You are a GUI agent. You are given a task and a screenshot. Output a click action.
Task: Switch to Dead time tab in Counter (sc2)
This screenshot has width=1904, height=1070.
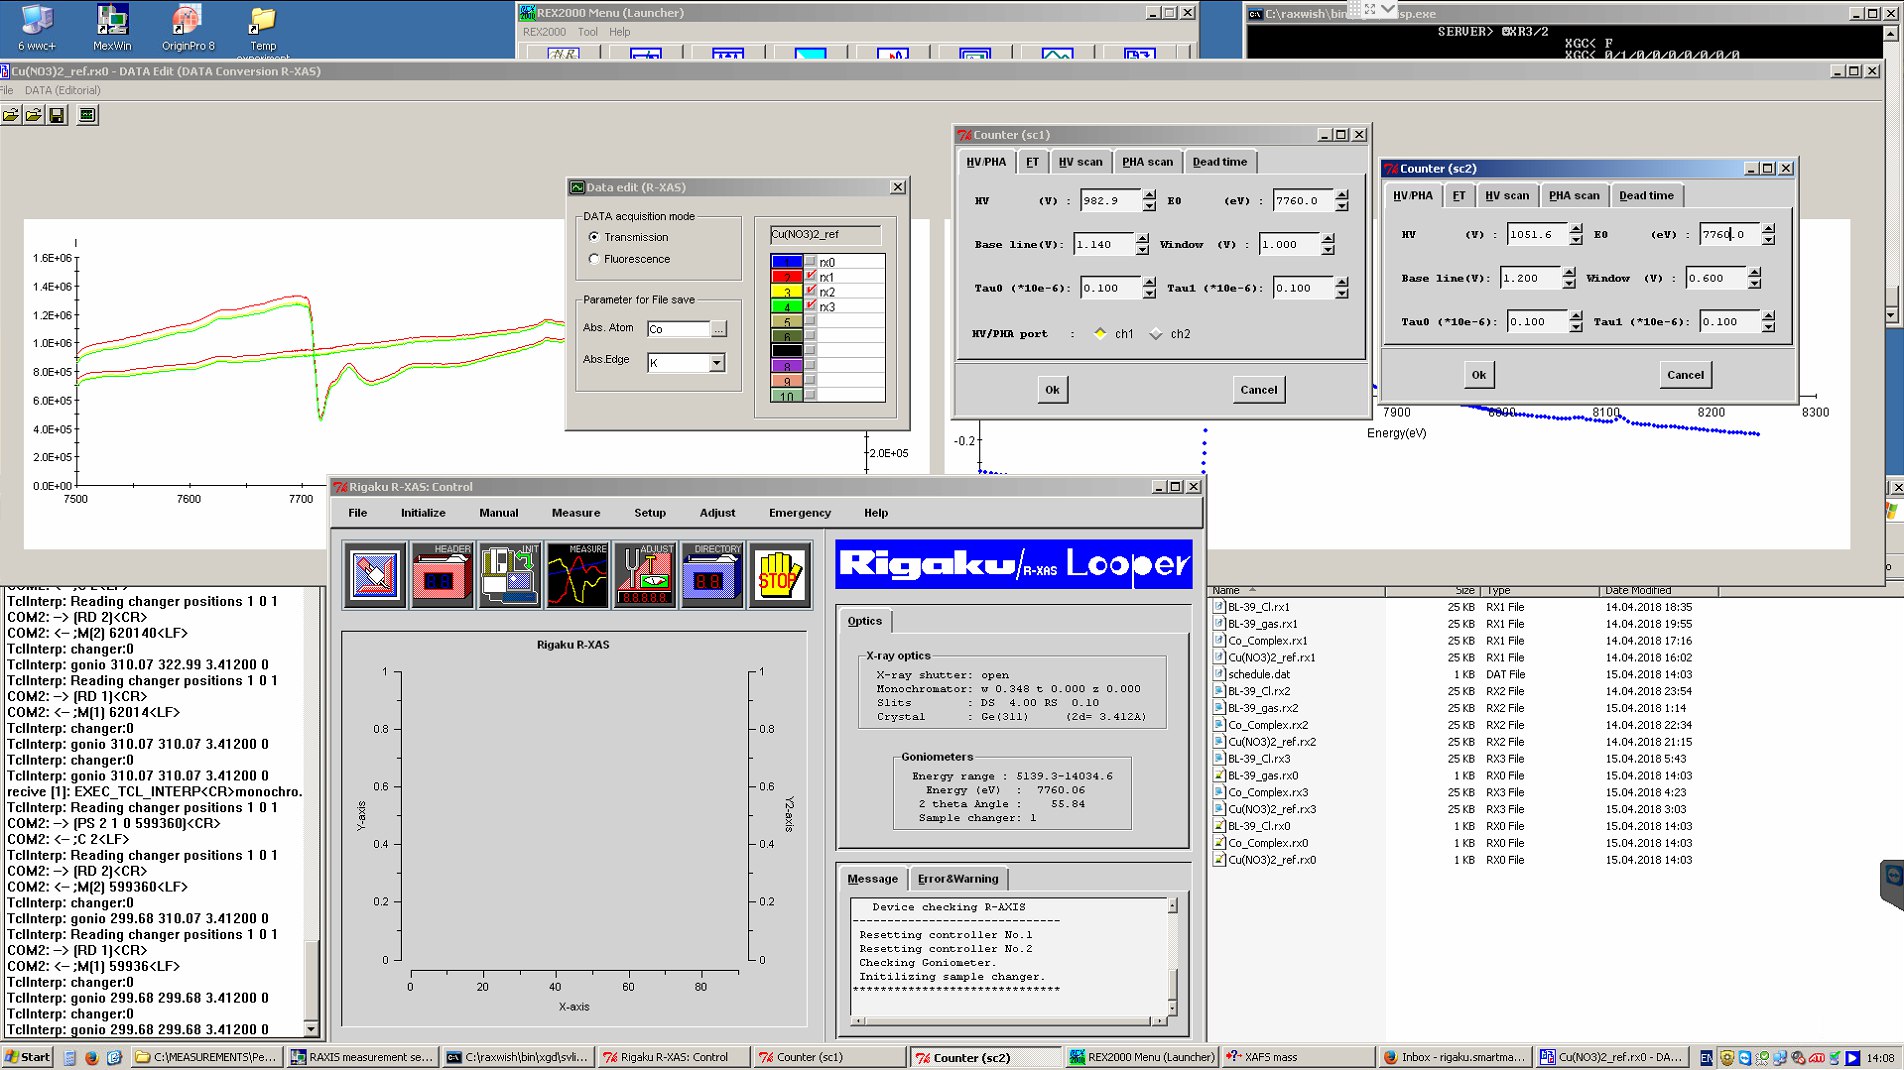coord(1646,196)
